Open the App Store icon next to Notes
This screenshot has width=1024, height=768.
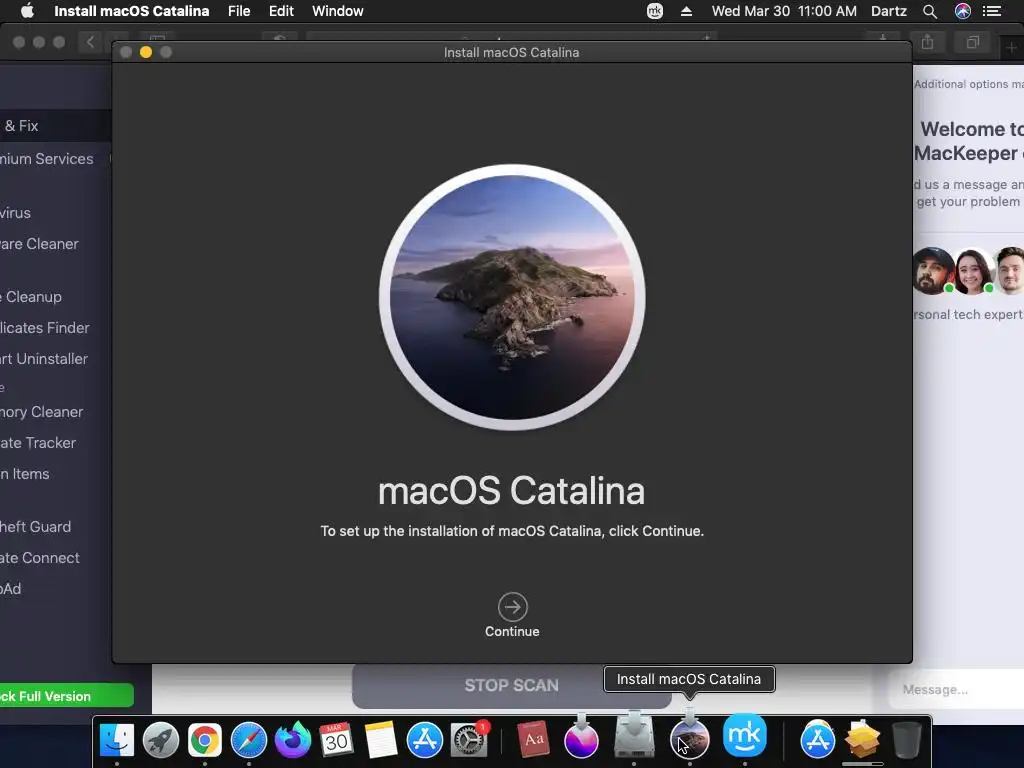(424, 741)
